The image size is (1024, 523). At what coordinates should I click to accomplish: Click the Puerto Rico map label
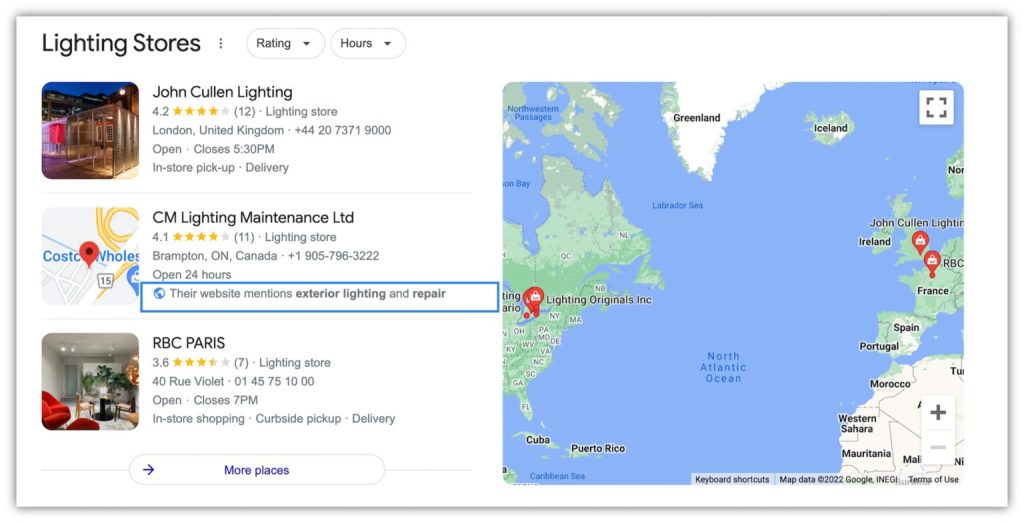[598, 449]
